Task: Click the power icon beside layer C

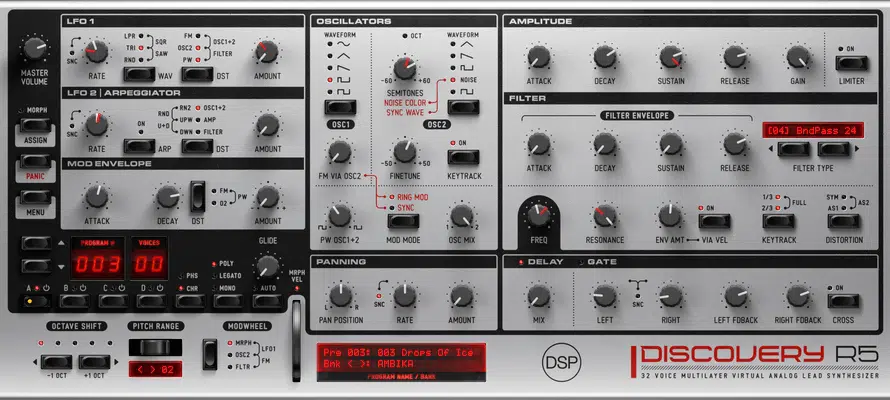Action: [x=121, y=288]
